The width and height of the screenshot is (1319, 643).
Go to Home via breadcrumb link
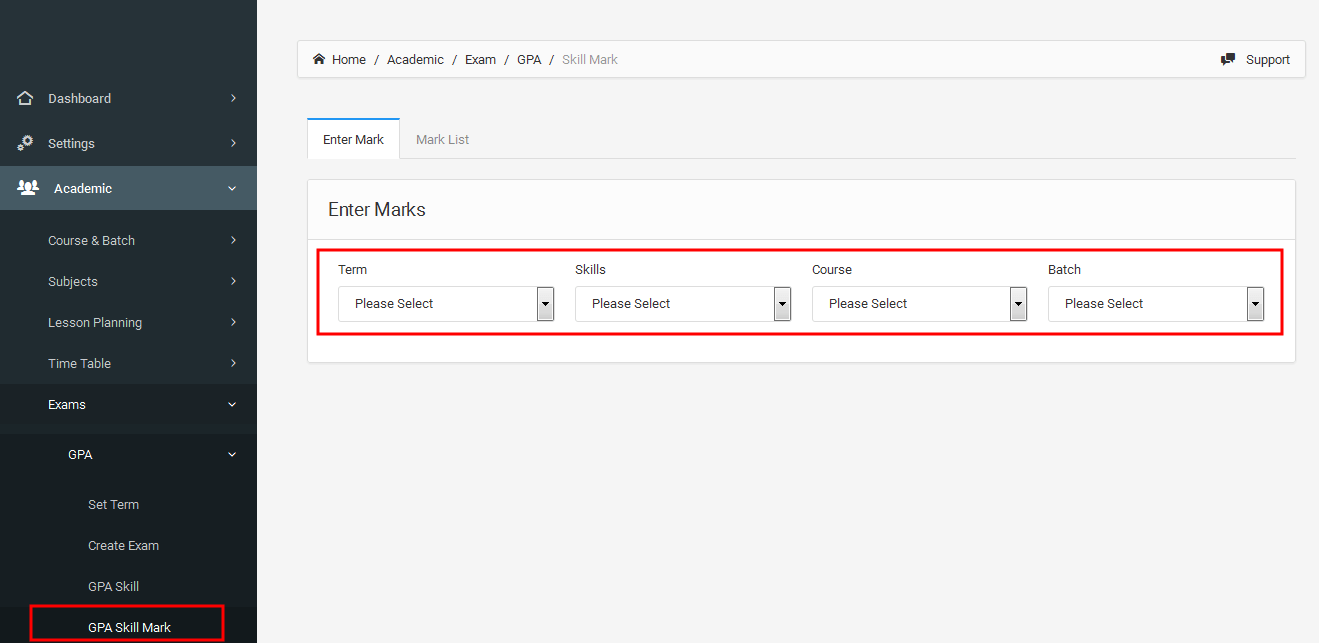(349, 59)
